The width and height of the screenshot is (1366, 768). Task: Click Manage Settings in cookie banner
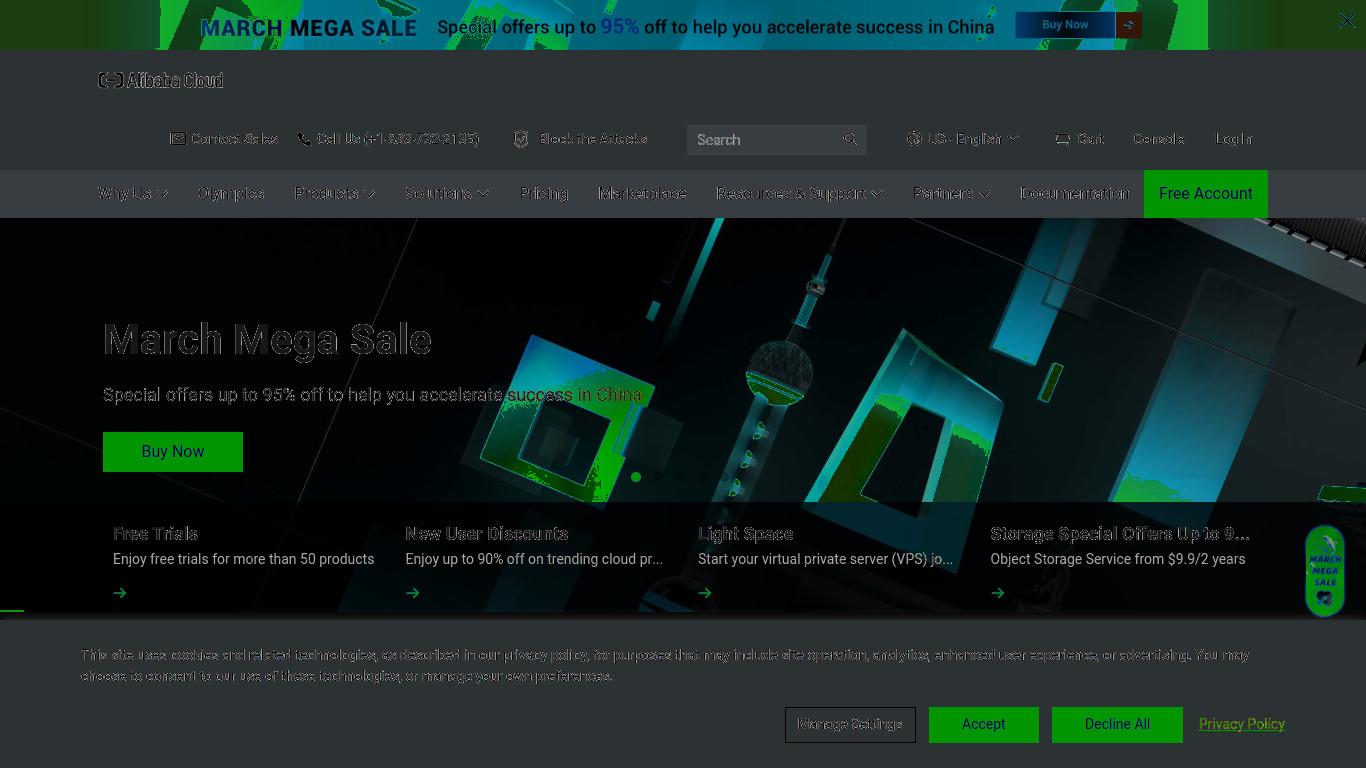pos(850,724)
